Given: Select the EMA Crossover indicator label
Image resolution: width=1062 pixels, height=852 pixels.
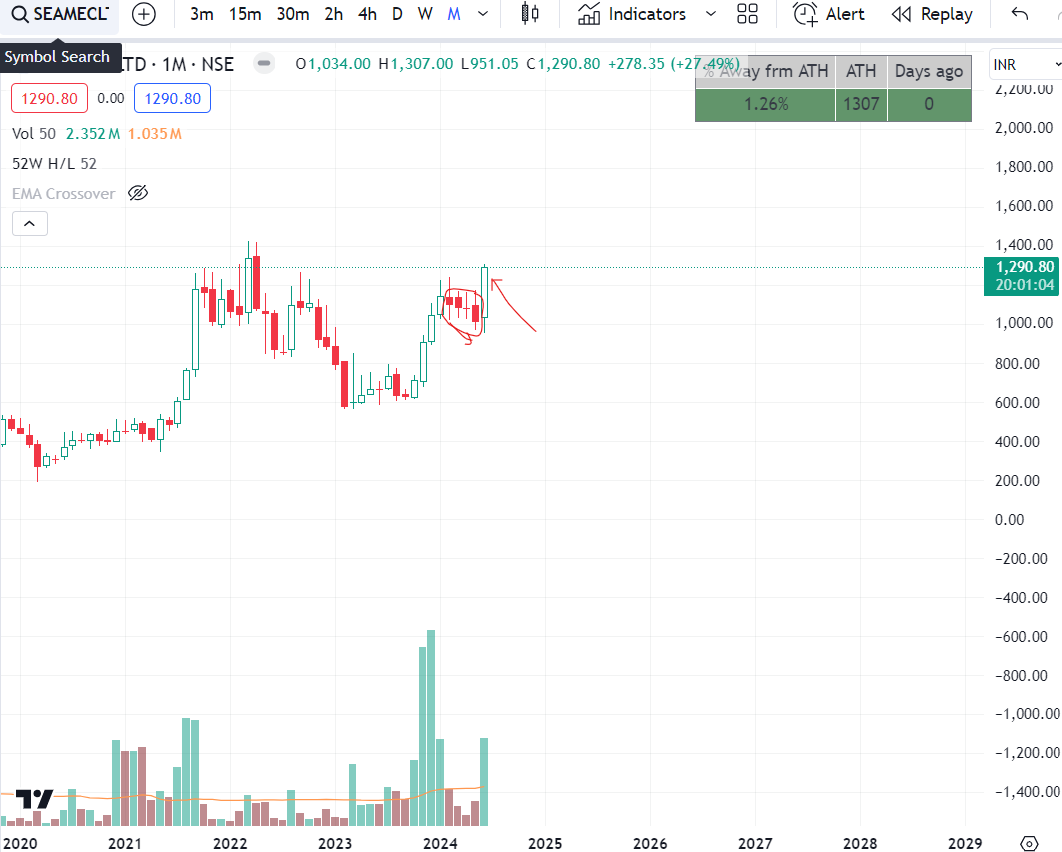Looking at the screenshot, I should (x=64, y=194).
